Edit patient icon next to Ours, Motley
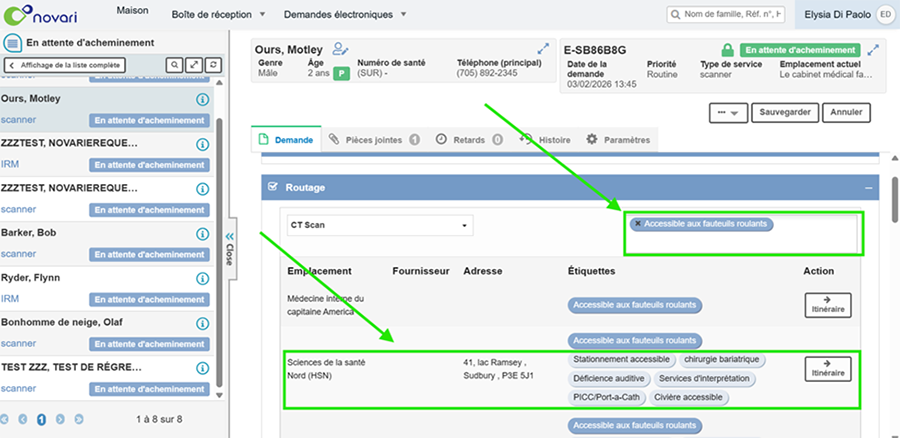900x438 pixels. point(340,49)
